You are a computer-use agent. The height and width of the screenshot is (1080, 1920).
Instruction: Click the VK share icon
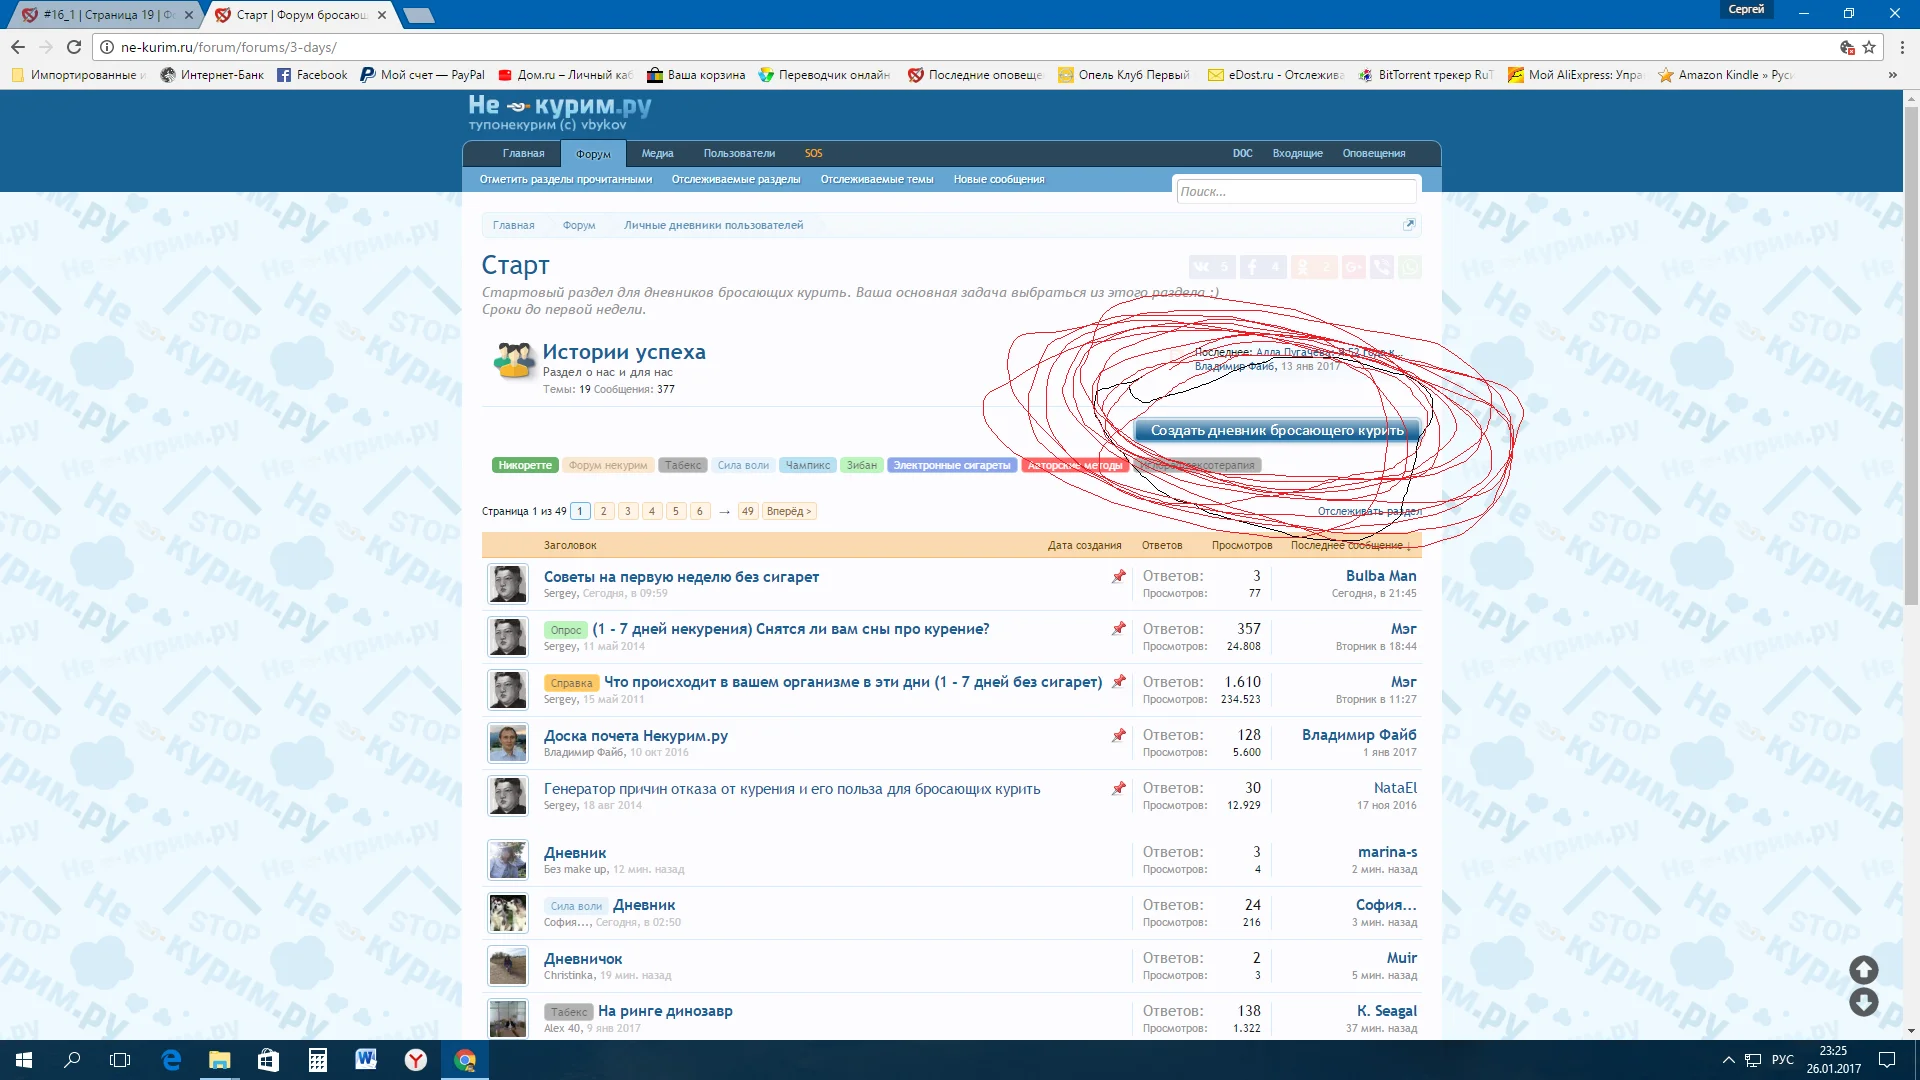[1211, 267]
